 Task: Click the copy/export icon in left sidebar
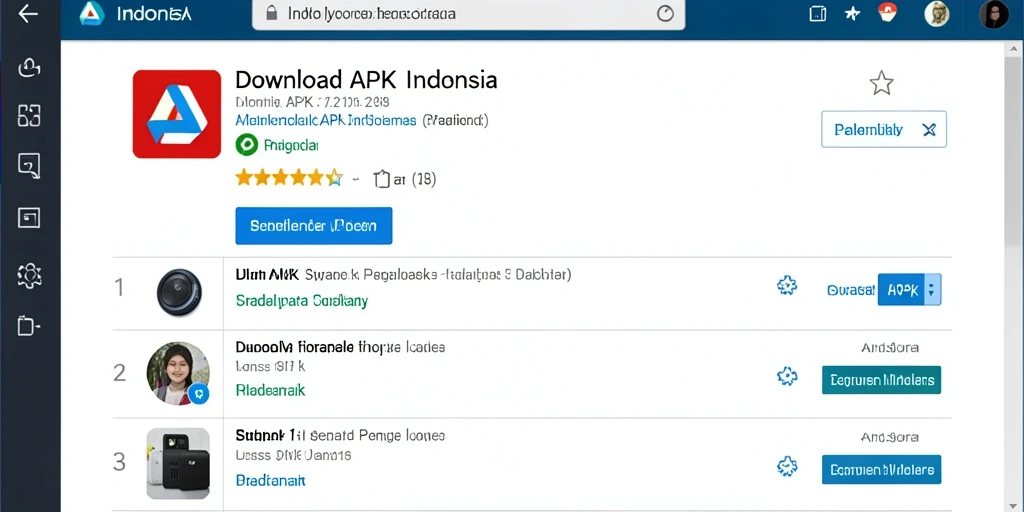29,325
